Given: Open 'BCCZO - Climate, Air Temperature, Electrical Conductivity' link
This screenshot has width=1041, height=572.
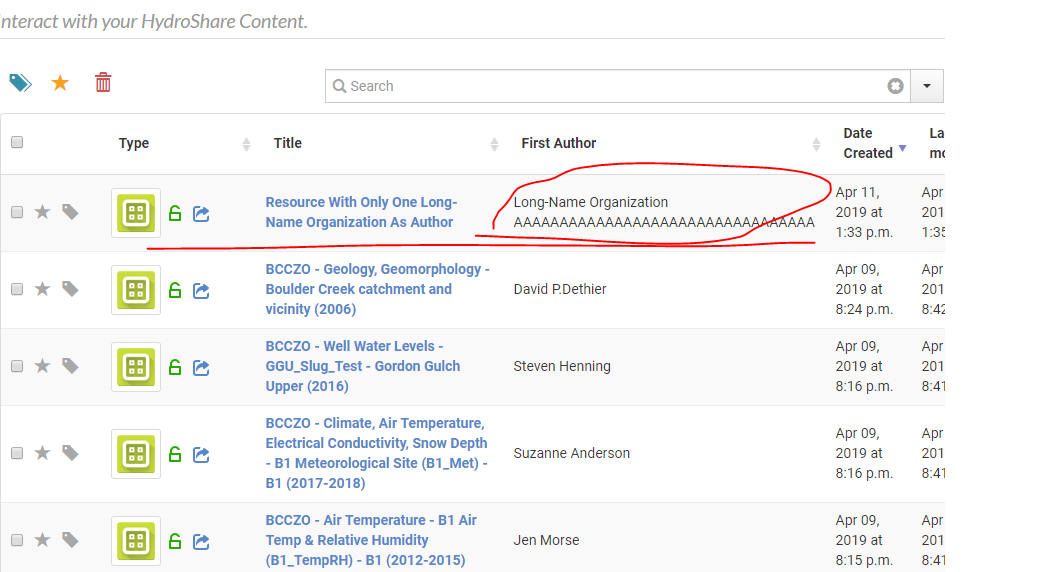Looking at the screenshot, I should tap(376, 453).
